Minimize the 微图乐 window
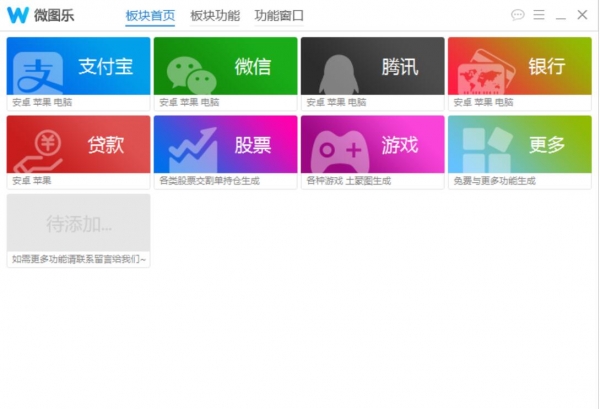The width and height of the screenshot is (600, 409). click(x=561, y=18)
